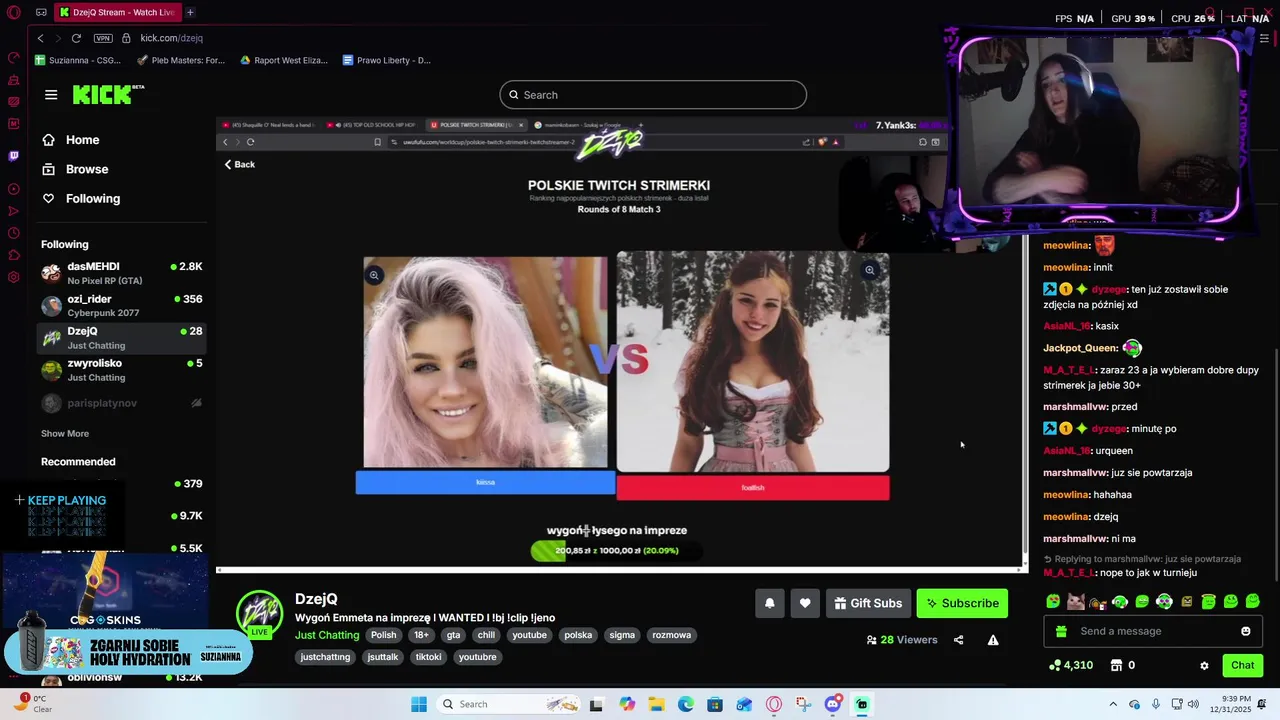Click the KICK logo
Screen dimensions: 1280x720
point(101,94)
